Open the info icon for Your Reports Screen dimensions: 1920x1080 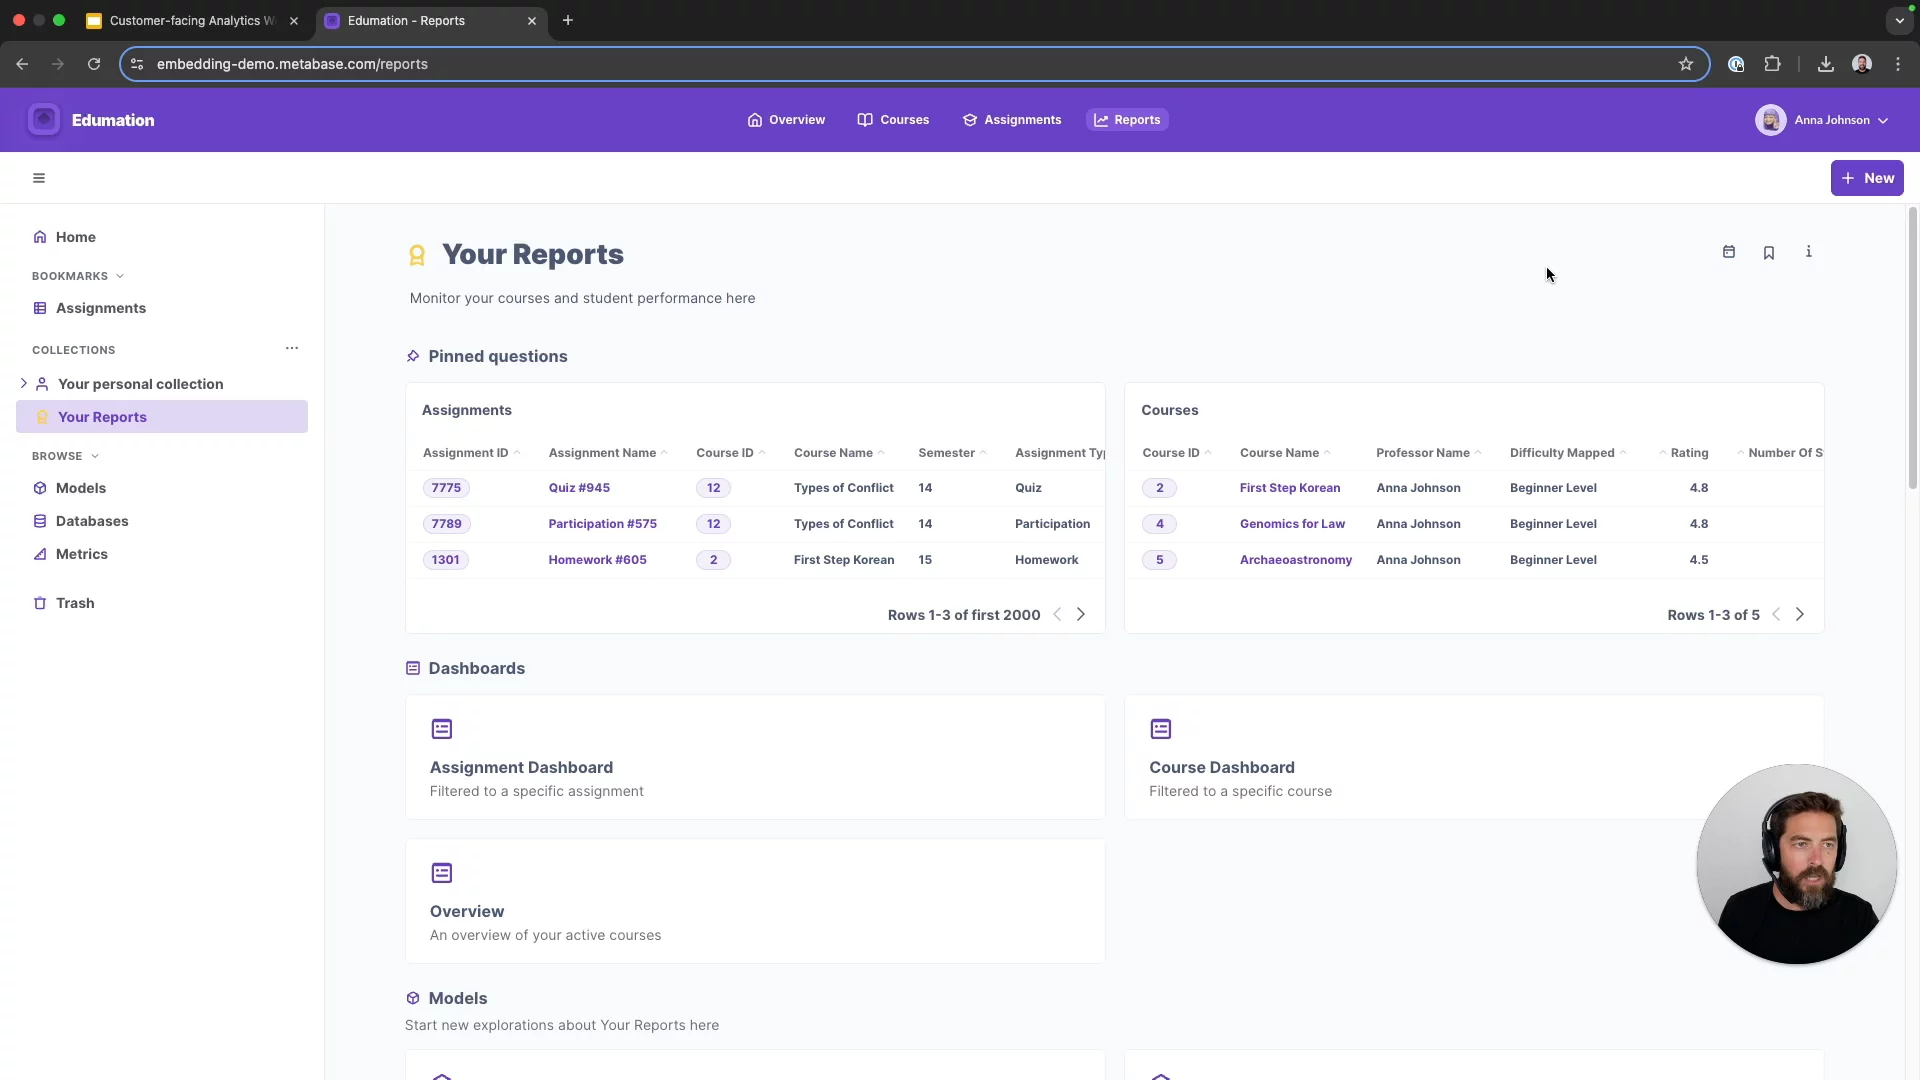(1808, 252)
